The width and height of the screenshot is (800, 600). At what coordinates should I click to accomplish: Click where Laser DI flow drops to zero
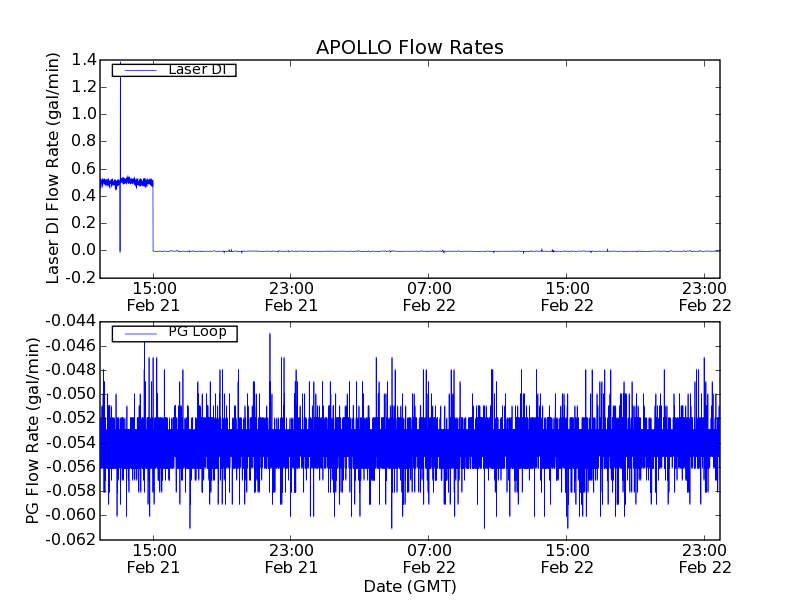tap(153, 230)
